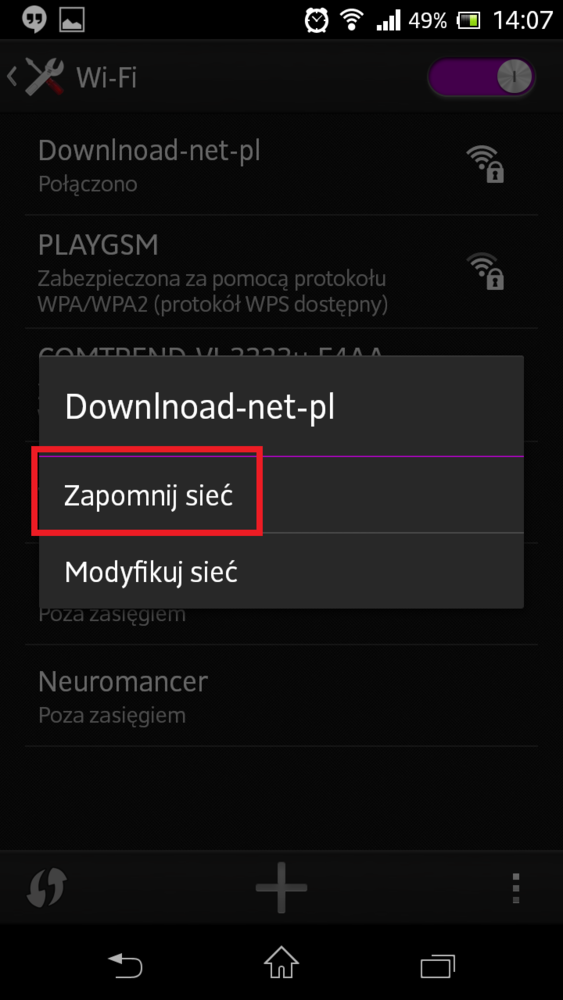Tap the alarm clock status icon
Image resolution: width=563 pixels, height=1000 pixels.
(x=316, y=20)
